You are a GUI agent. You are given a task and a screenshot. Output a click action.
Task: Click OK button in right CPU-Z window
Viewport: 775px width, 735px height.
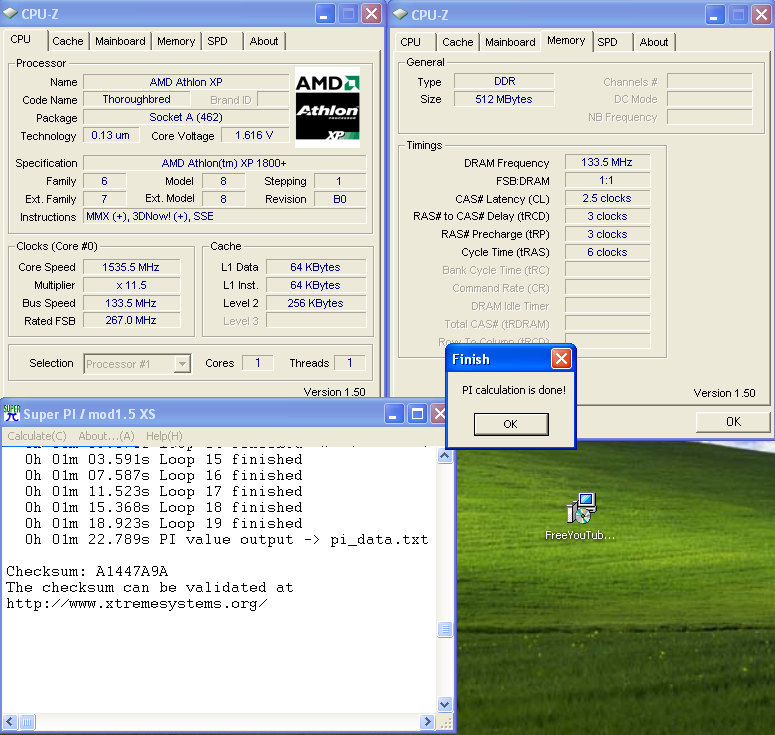(733, 422)
